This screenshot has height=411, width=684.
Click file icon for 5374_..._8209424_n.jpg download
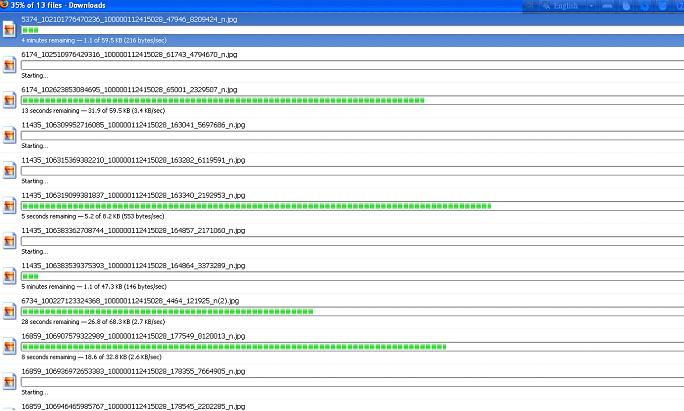click(x=9, y=30)
